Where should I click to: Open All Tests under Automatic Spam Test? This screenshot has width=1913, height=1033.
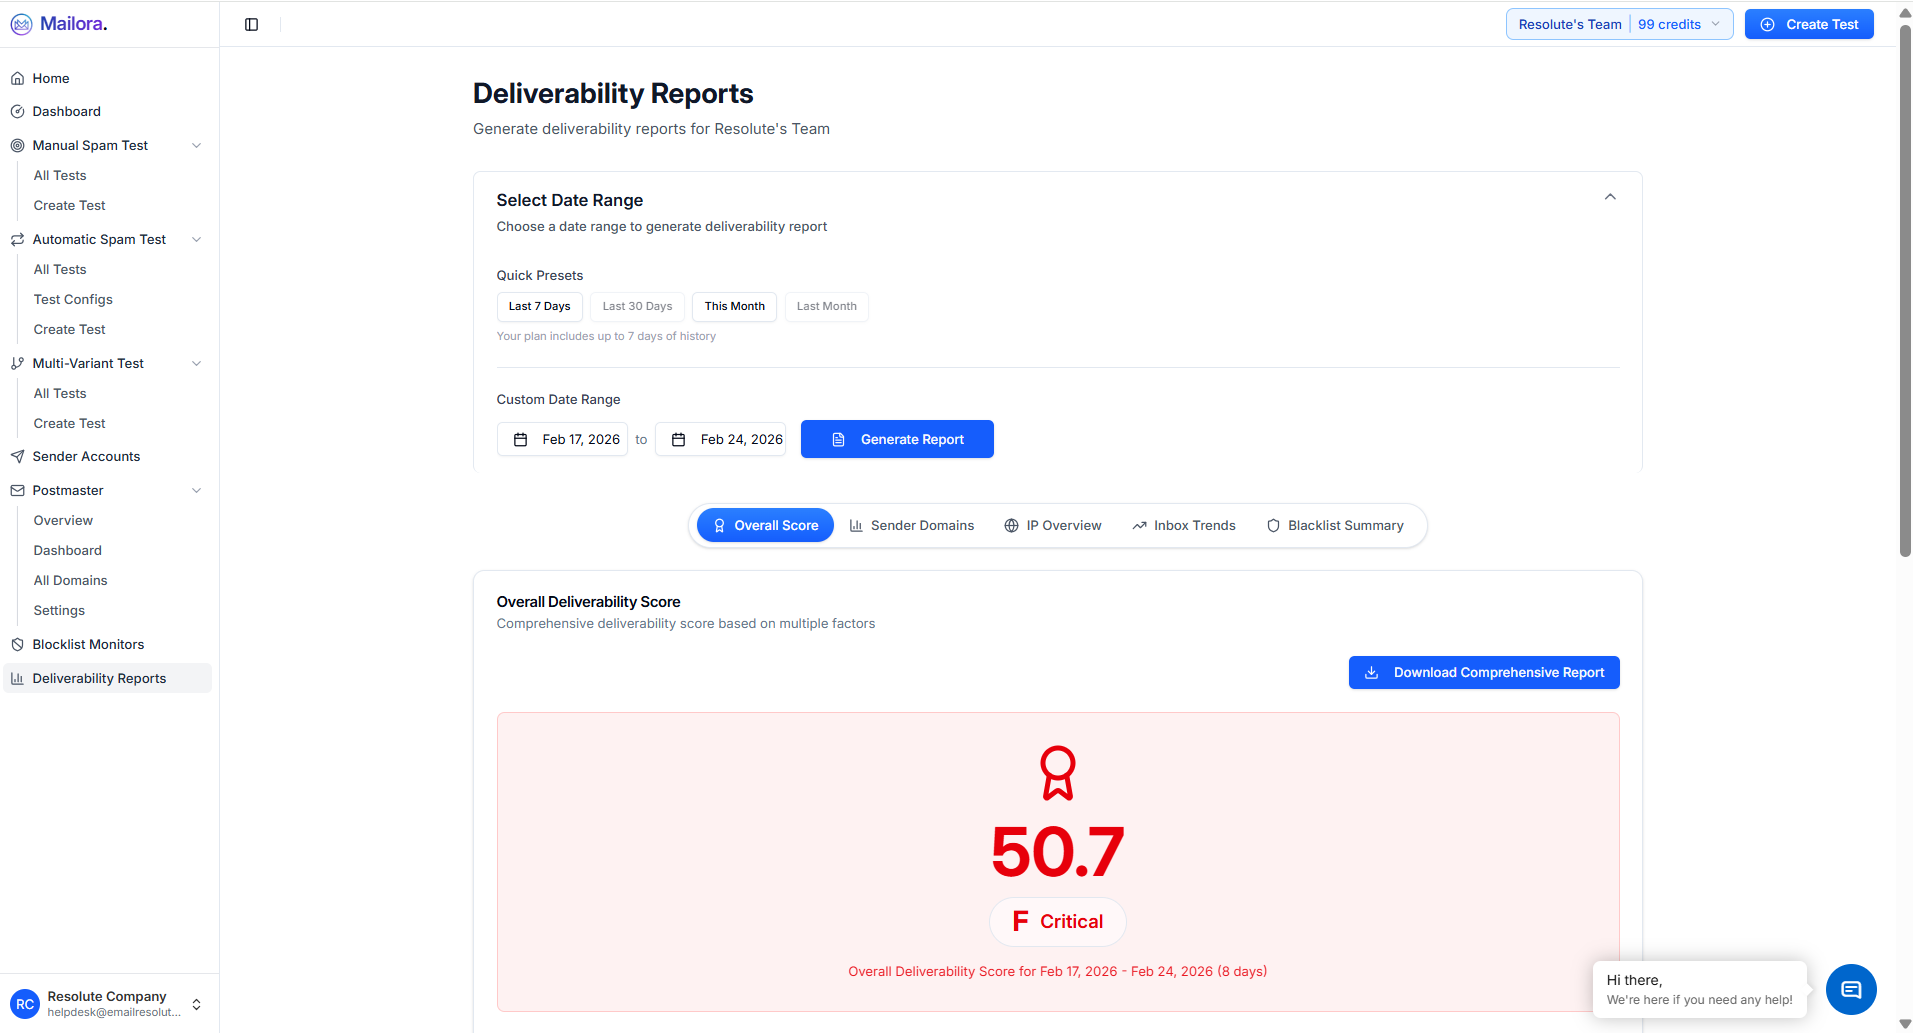tap(60, 269)
